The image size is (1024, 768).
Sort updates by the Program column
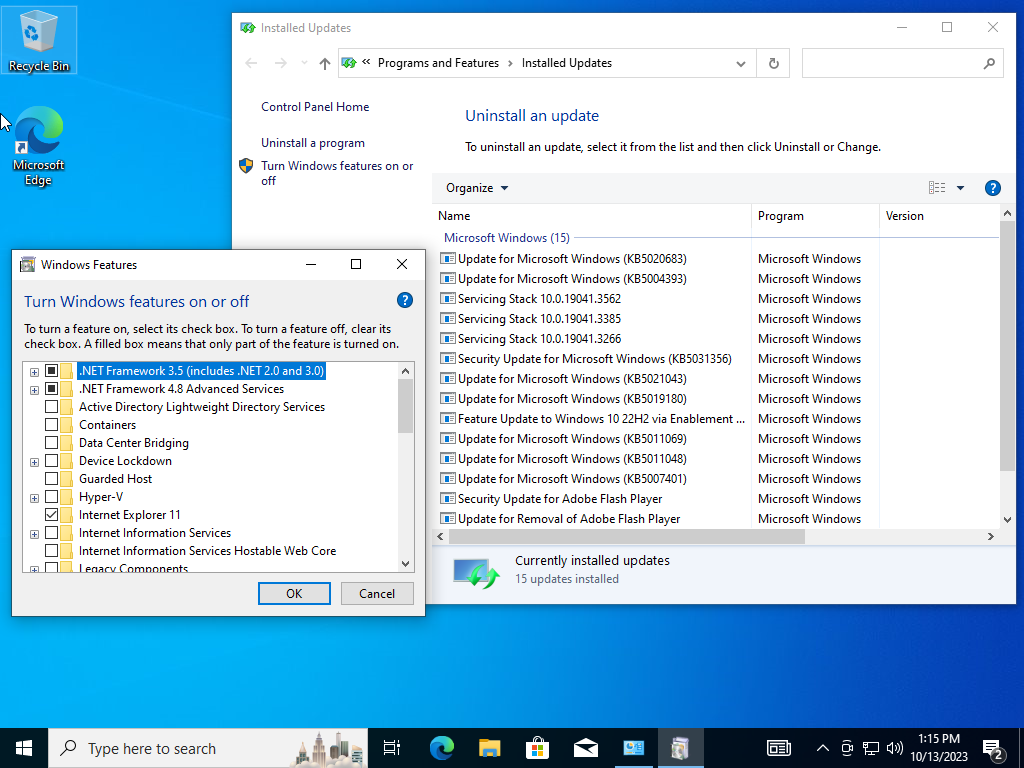(x=815, y=216)
